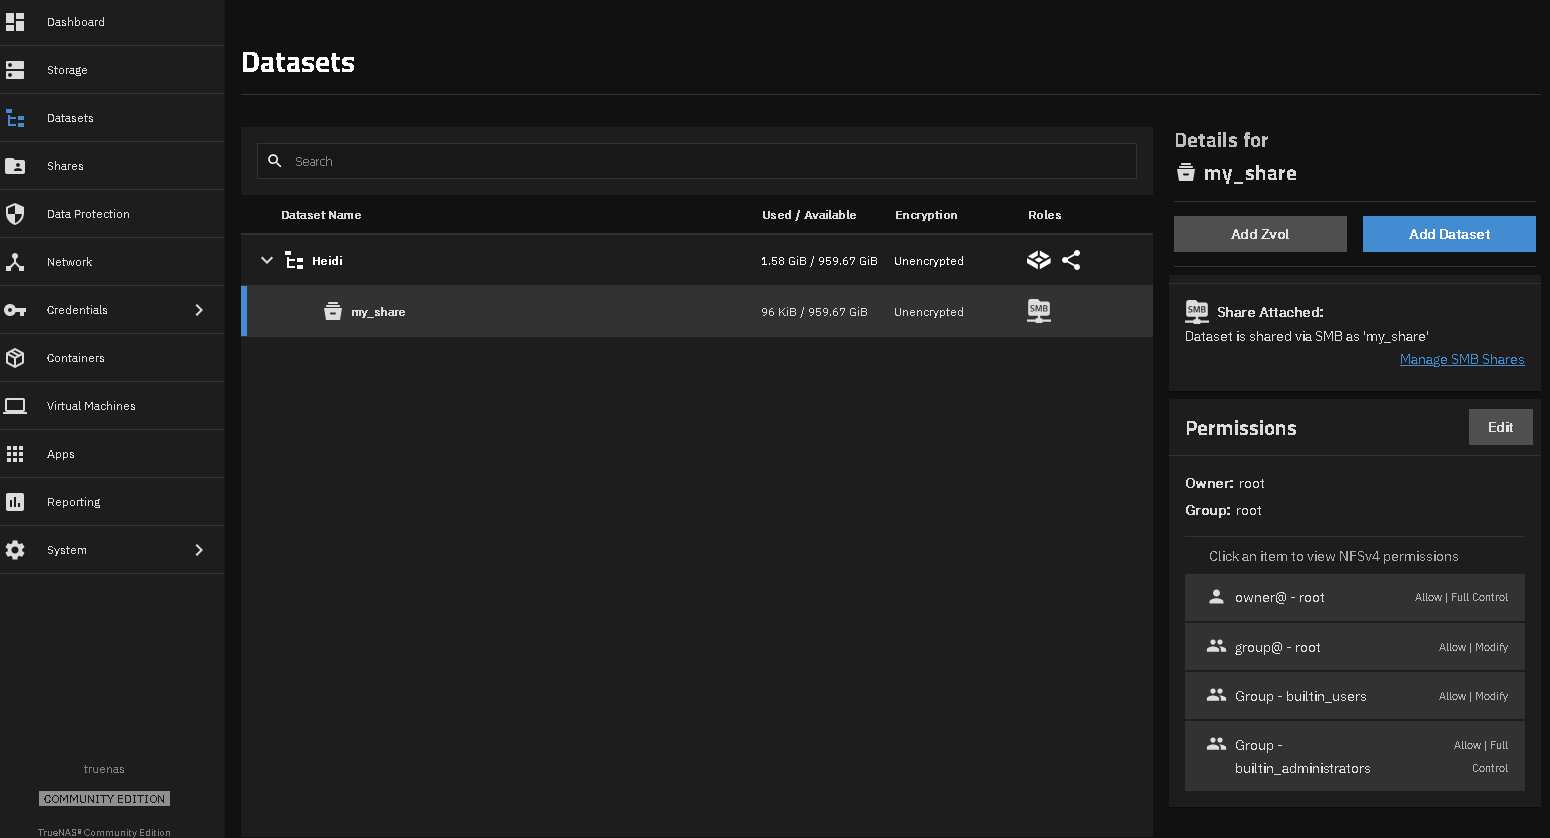Click the dataset search field
Image resolution: width=1550 pixels, height=838 pixels.
(697, 161)
